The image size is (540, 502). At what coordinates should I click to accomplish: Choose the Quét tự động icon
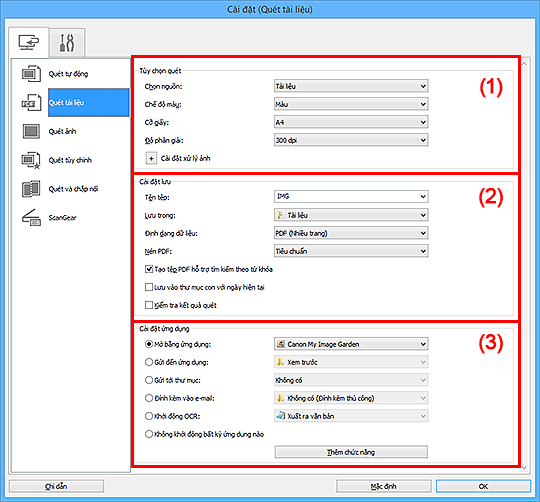(31, 74)
